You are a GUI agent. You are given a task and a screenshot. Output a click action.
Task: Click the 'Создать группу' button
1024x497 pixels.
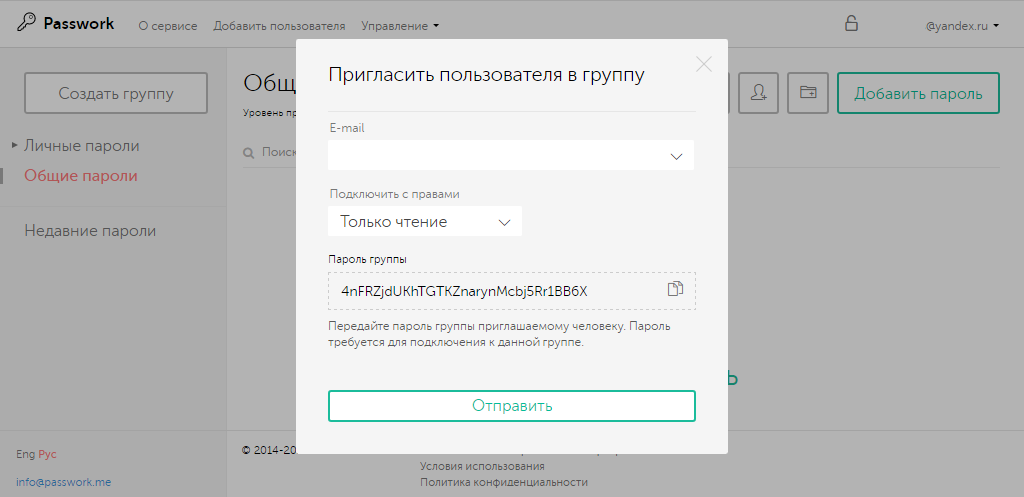point(116,93)
